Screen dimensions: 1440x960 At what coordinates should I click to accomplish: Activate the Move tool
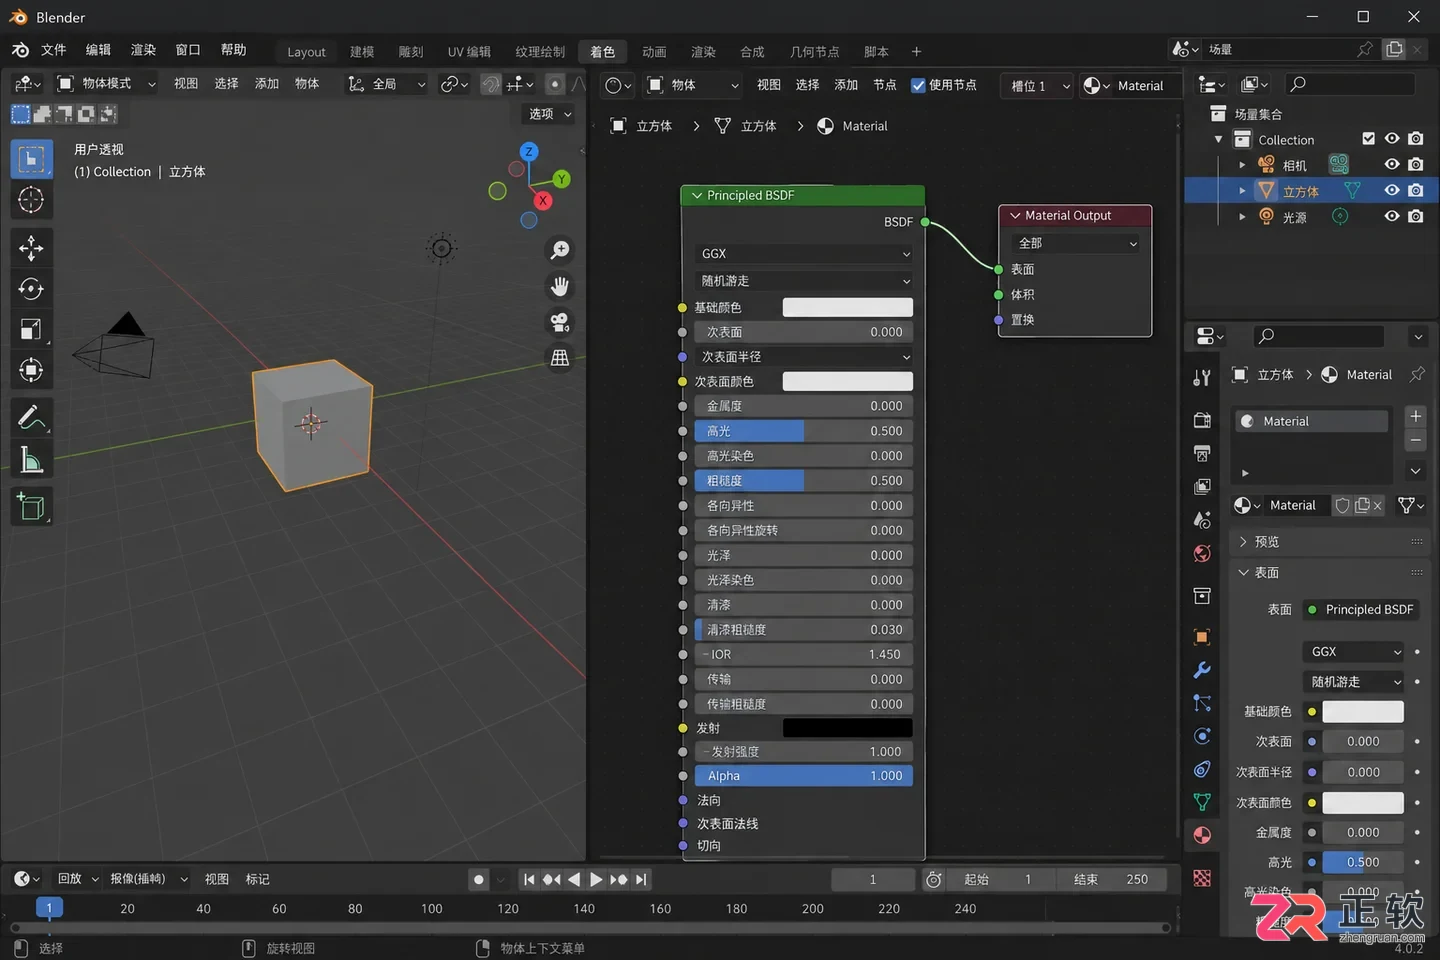click(x=31, y=248)
